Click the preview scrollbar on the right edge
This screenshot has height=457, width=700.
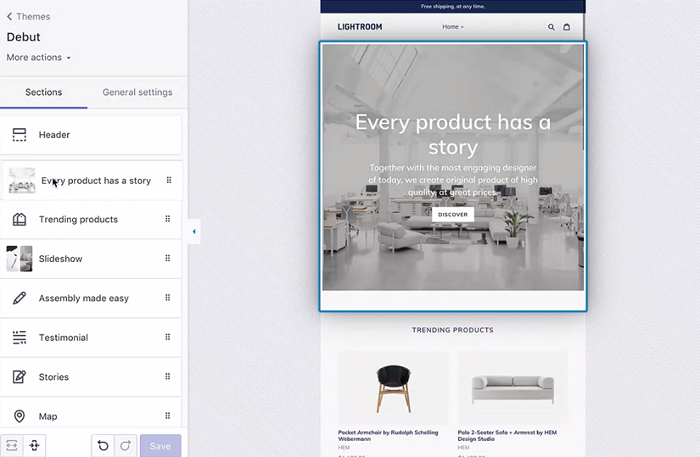click(583, 98)
